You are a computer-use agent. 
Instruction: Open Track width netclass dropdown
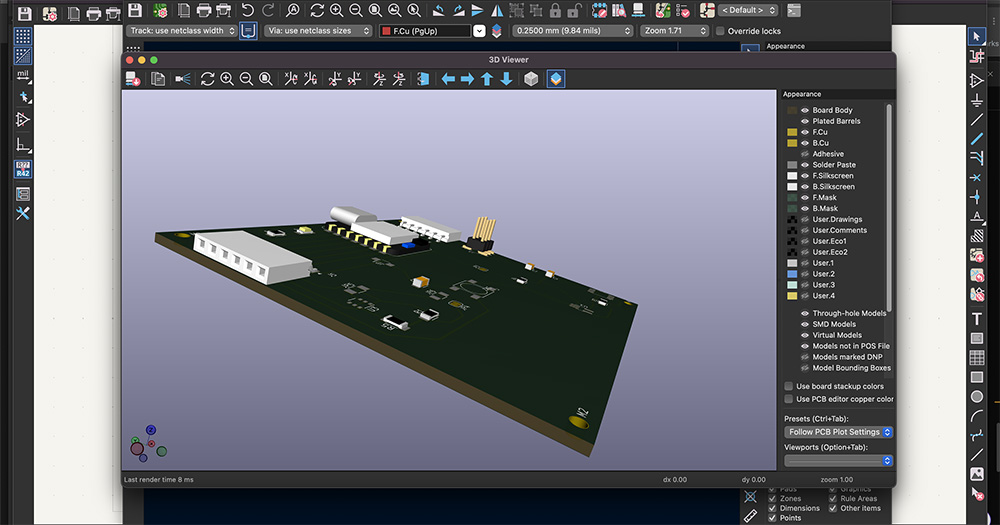182,31
